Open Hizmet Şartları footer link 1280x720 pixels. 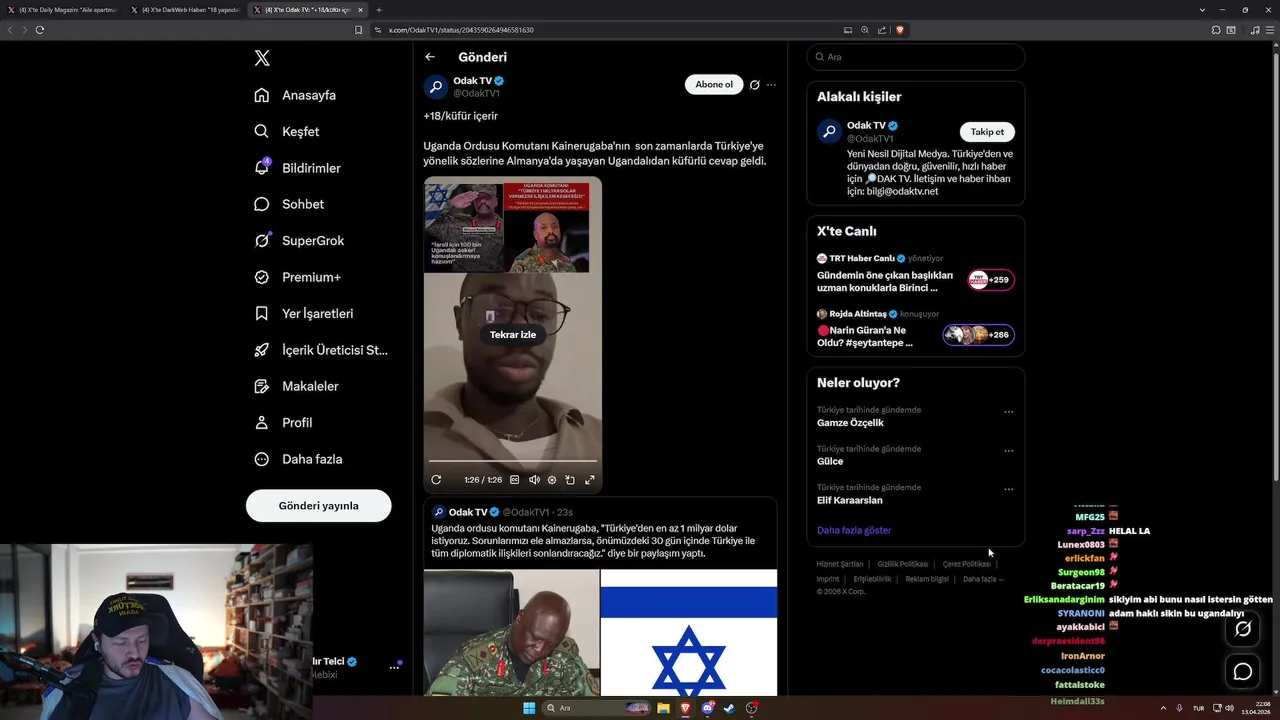click(x=840, y=564)
